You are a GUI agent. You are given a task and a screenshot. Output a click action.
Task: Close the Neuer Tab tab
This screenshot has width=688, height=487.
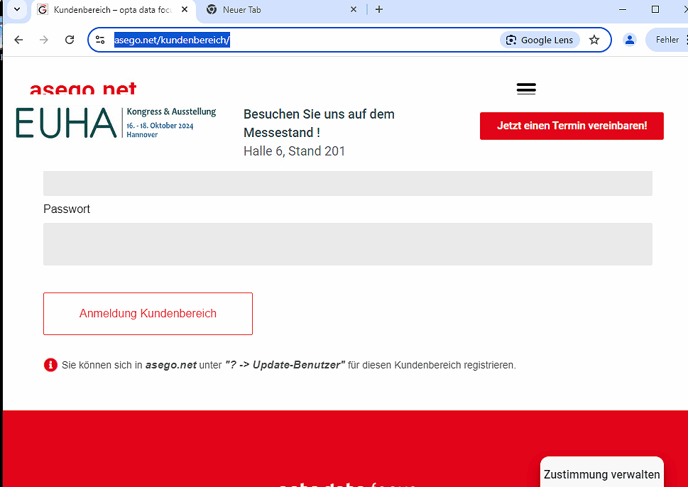tap(353, 9)
